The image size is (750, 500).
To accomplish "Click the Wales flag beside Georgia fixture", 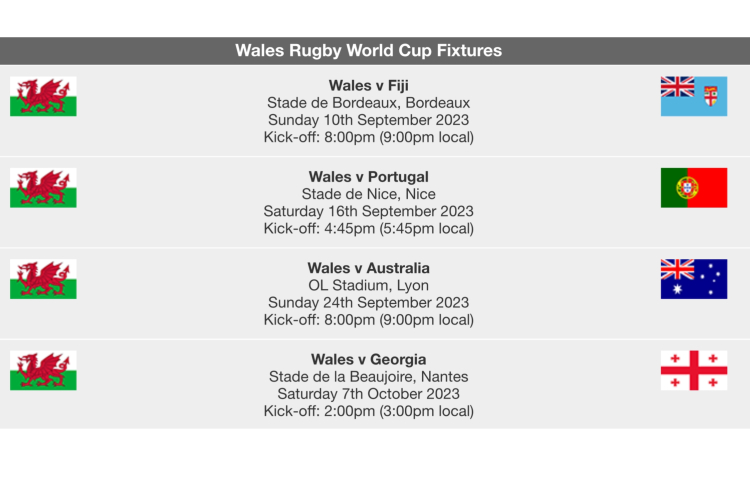I will point(43,370).
